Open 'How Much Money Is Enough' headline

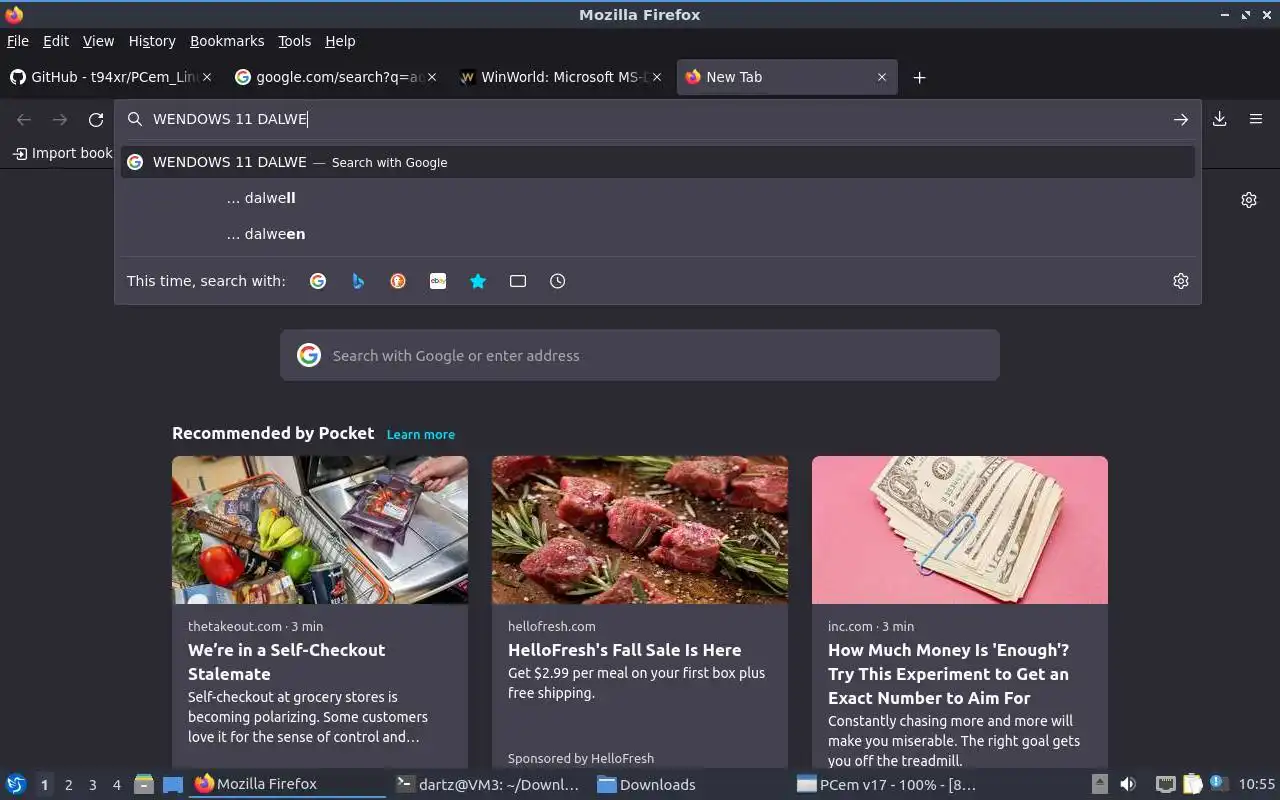(x=948, y=674)
